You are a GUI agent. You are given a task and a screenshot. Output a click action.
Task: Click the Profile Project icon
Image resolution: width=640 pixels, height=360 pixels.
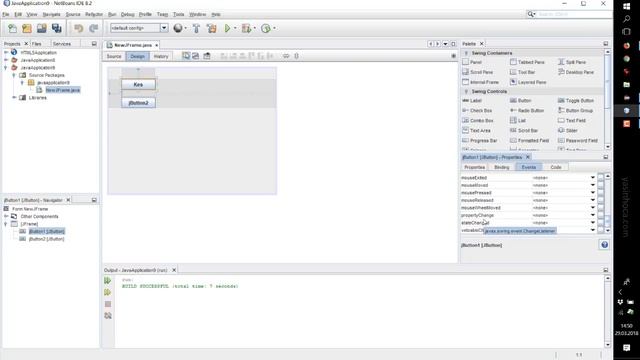point(266,28)
